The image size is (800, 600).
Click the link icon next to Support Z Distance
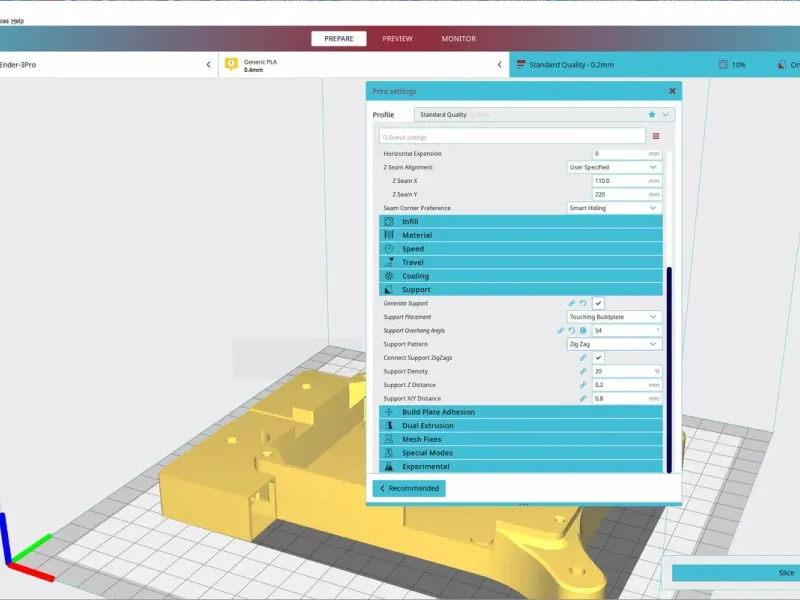tap(583, 385)
